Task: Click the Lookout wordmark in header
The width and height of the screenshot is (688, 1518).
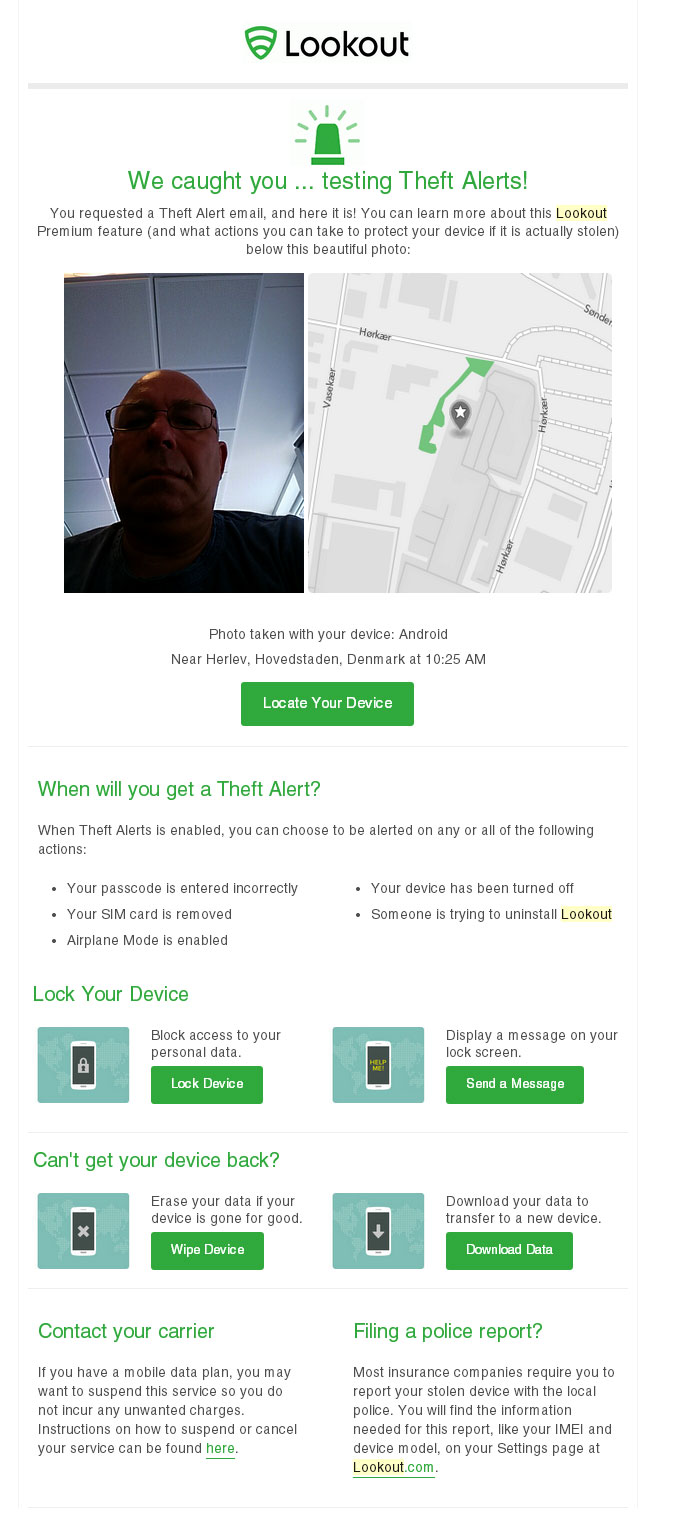Action: (347, 44)
